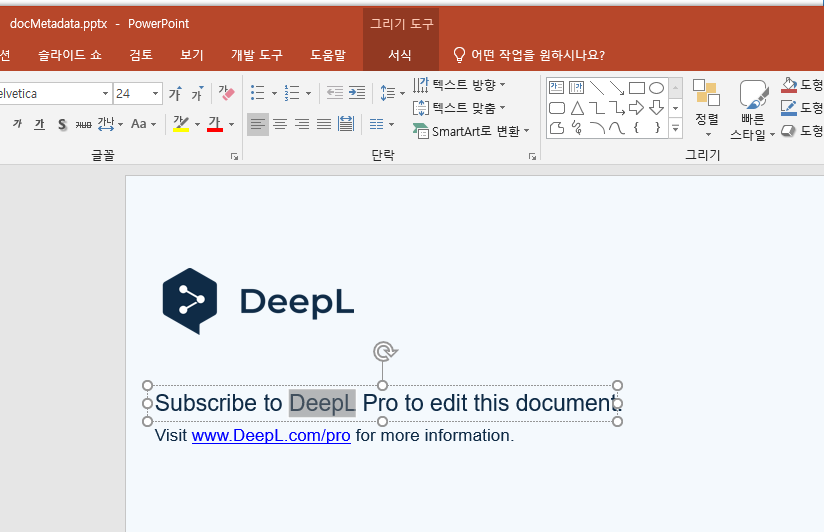Apply red font color

click(214, 125)
